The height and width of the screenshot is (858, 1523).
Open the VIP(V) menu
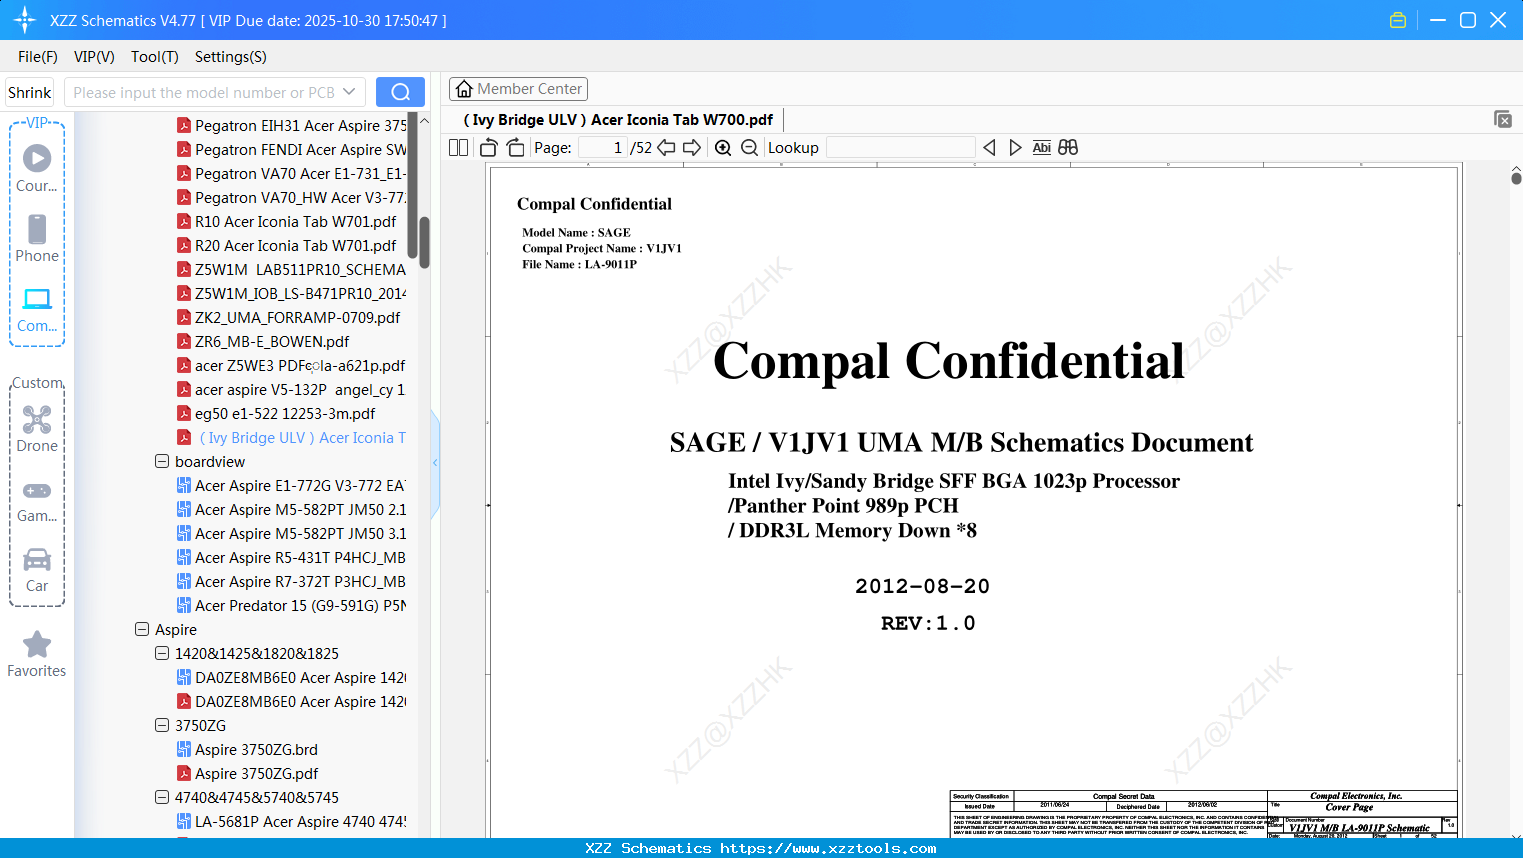[94, 57]
